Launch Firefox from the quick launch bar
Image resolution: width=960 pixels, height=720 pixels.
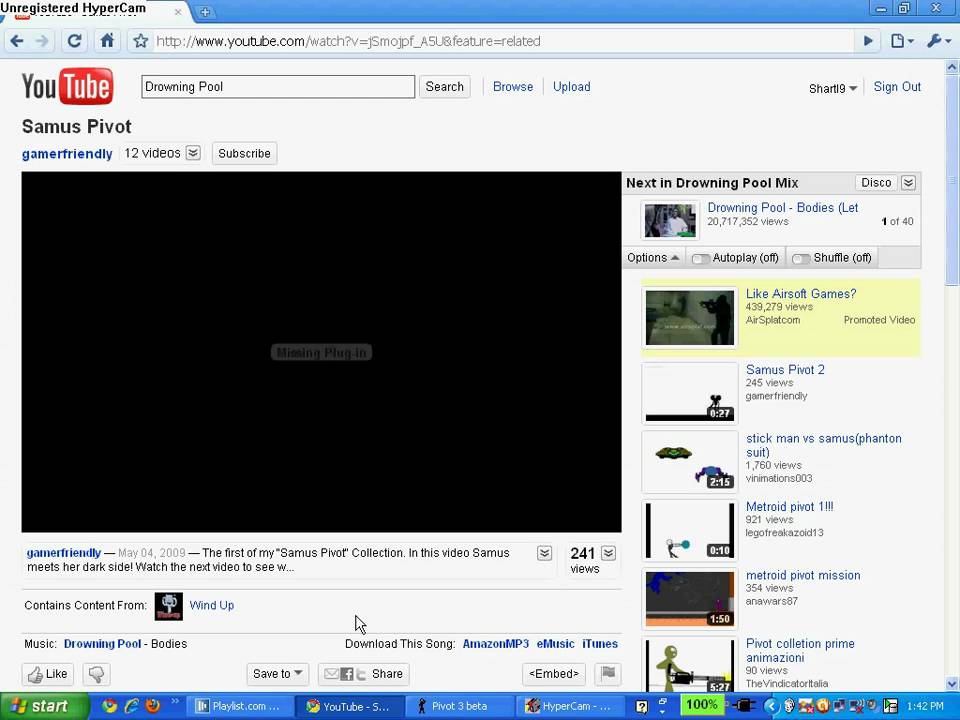152,706
